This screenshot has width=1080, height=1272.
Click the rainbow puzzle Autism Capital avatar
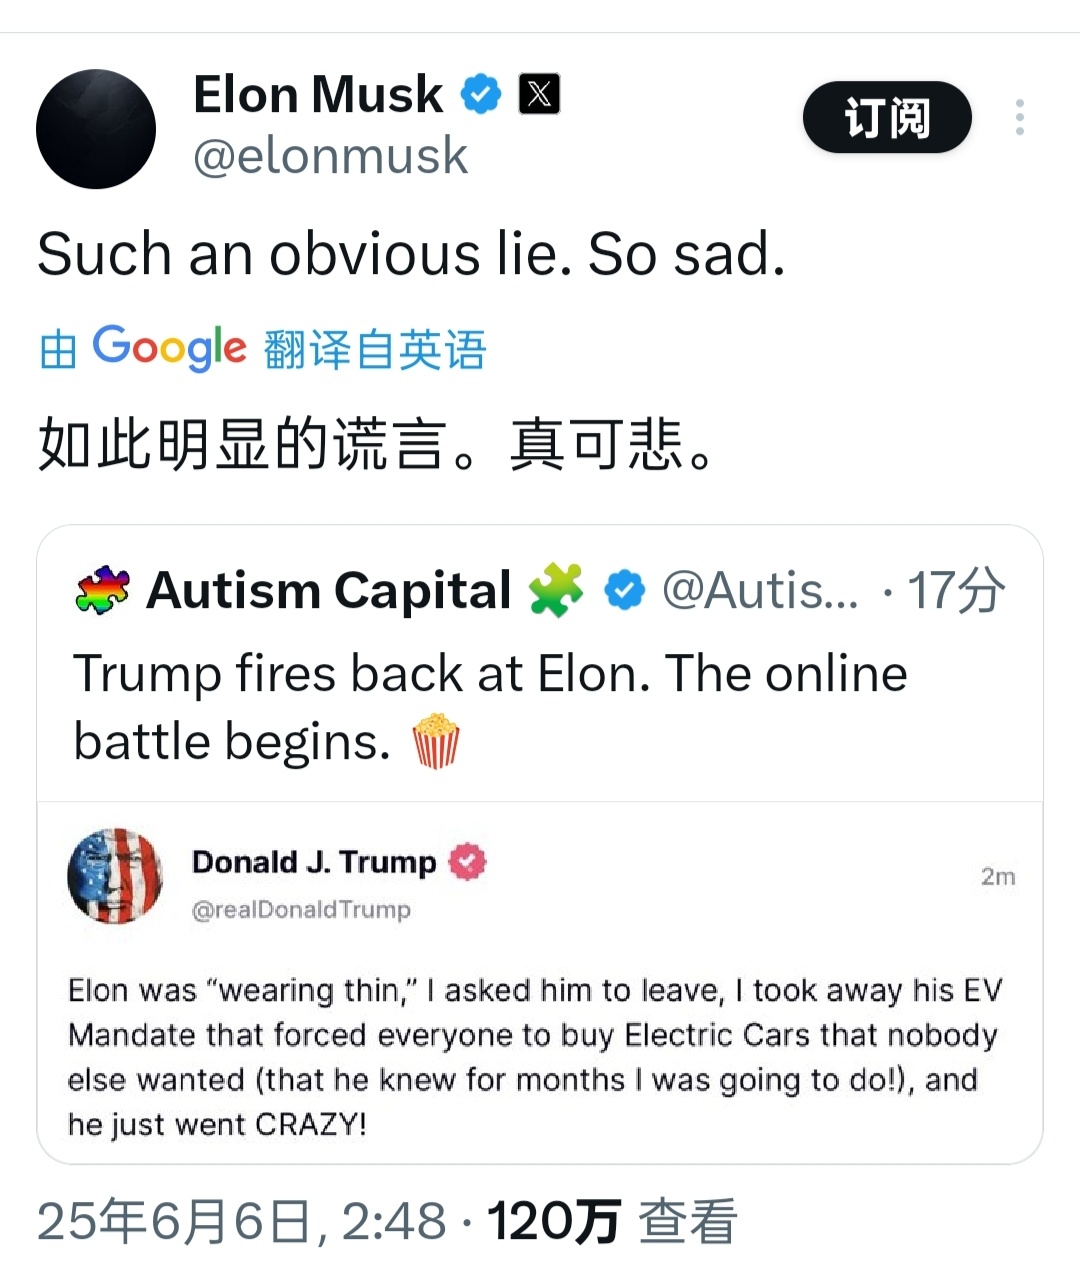point(102,591)
